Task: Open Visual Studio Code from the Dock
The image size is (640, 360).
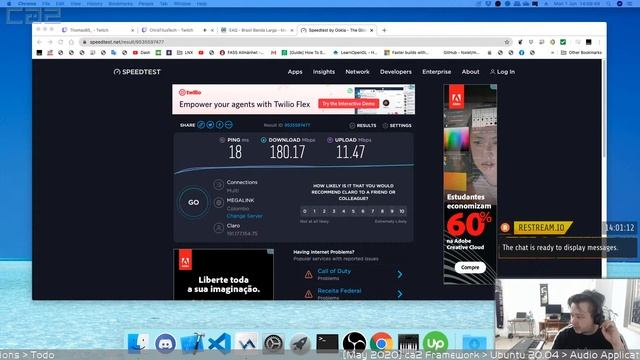Action: click(219, 343)
